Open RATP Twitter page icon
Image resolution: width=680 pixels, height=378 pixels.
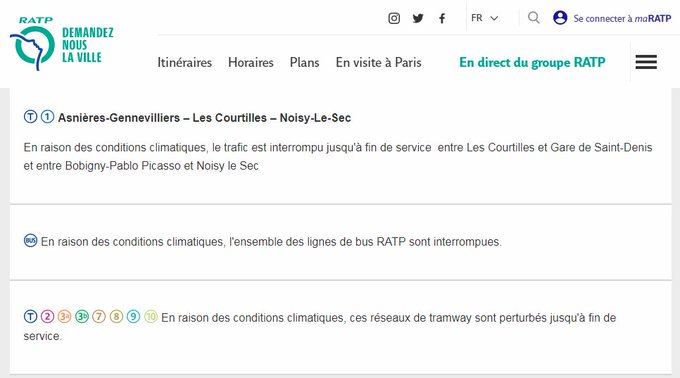pos(418,18)
